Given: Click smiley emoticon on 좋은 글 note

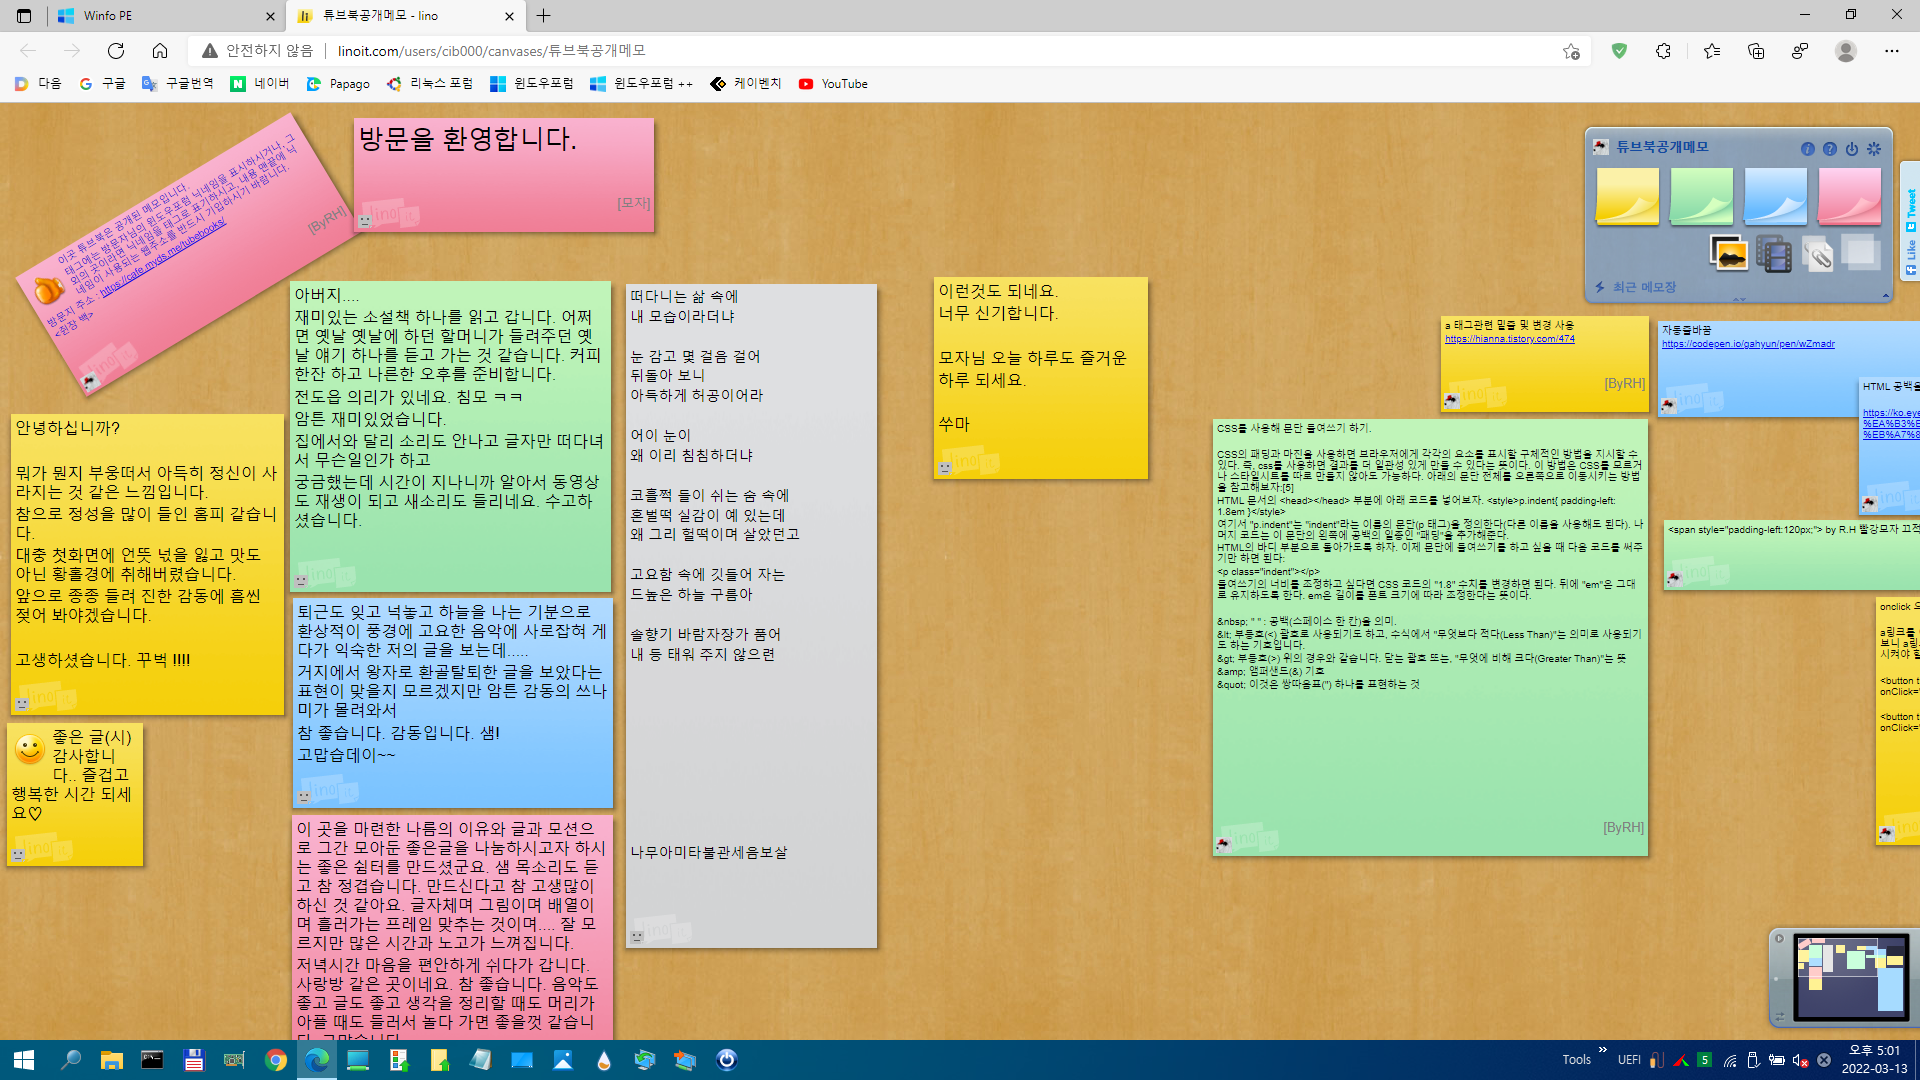Looking at the screenshot, I should pyautogui.click(x=30, y=749).
